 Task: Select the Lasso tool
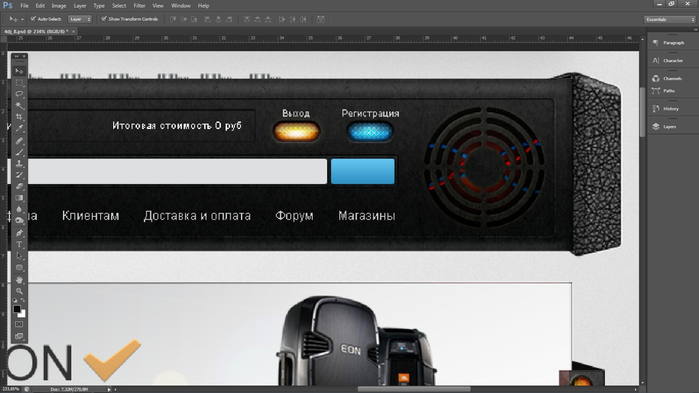click(x=19, y=94)
